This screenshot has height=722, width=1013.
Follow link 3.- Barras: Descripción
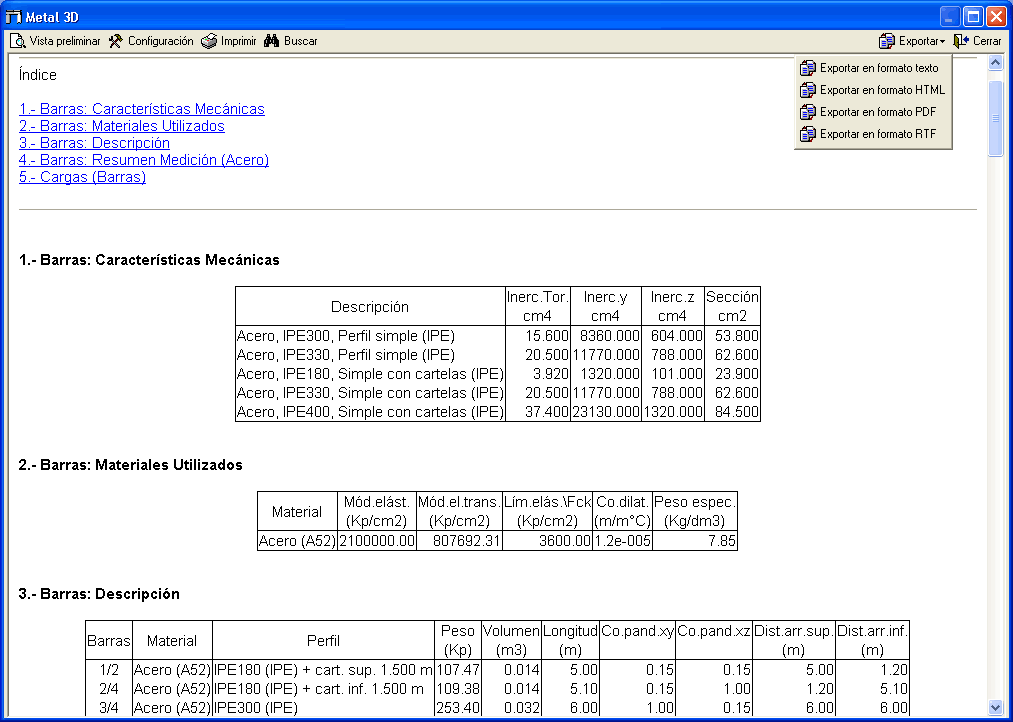tap(94, 143)
